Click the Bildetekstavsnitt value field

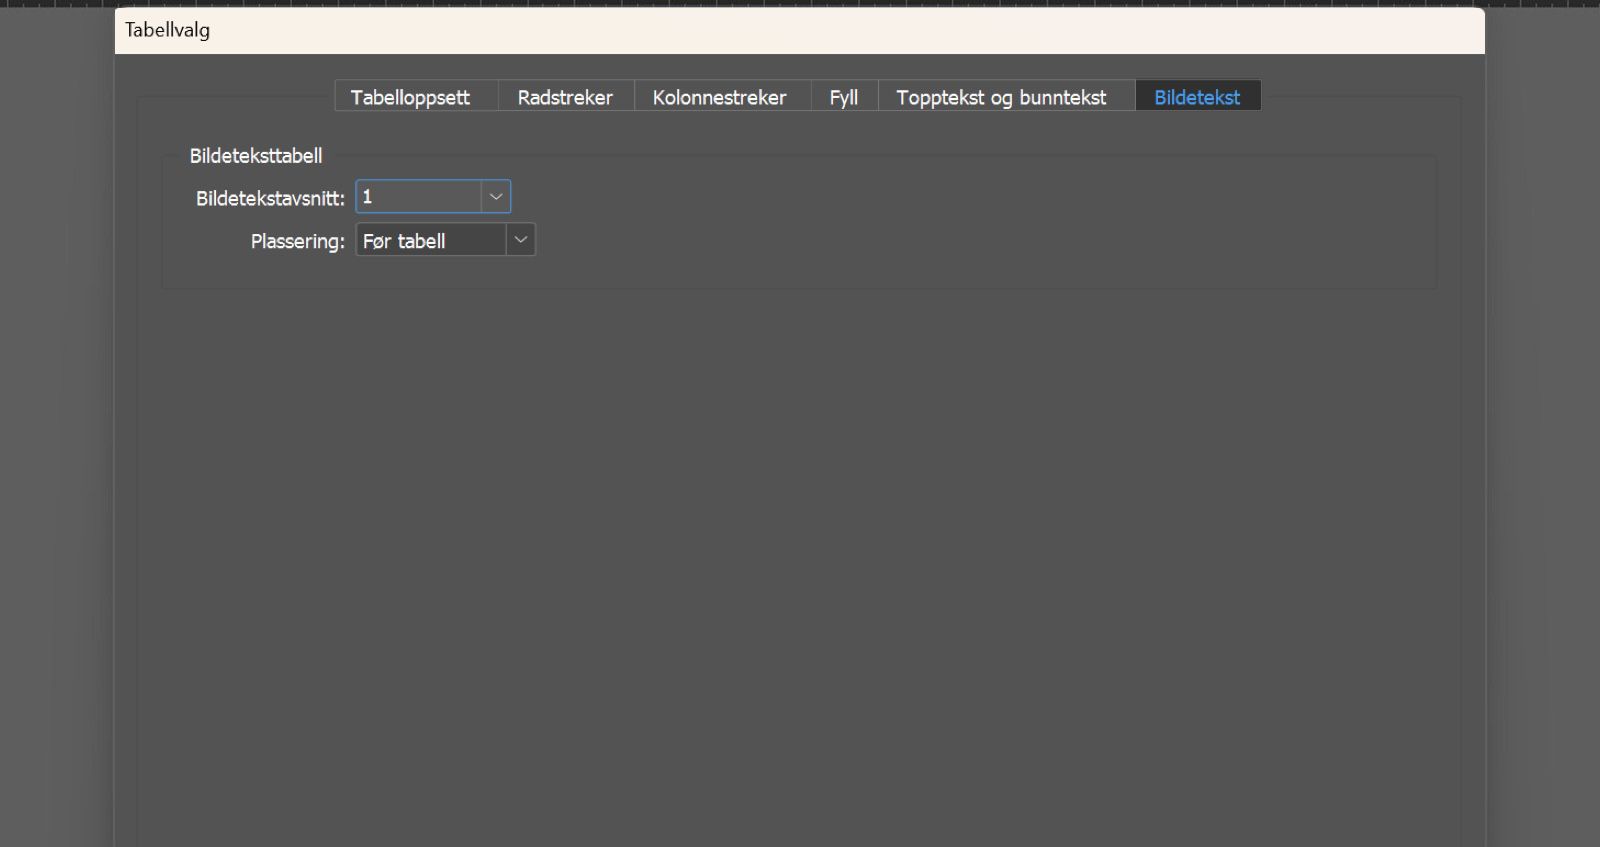pyautogui.click(x=419, y=197)
